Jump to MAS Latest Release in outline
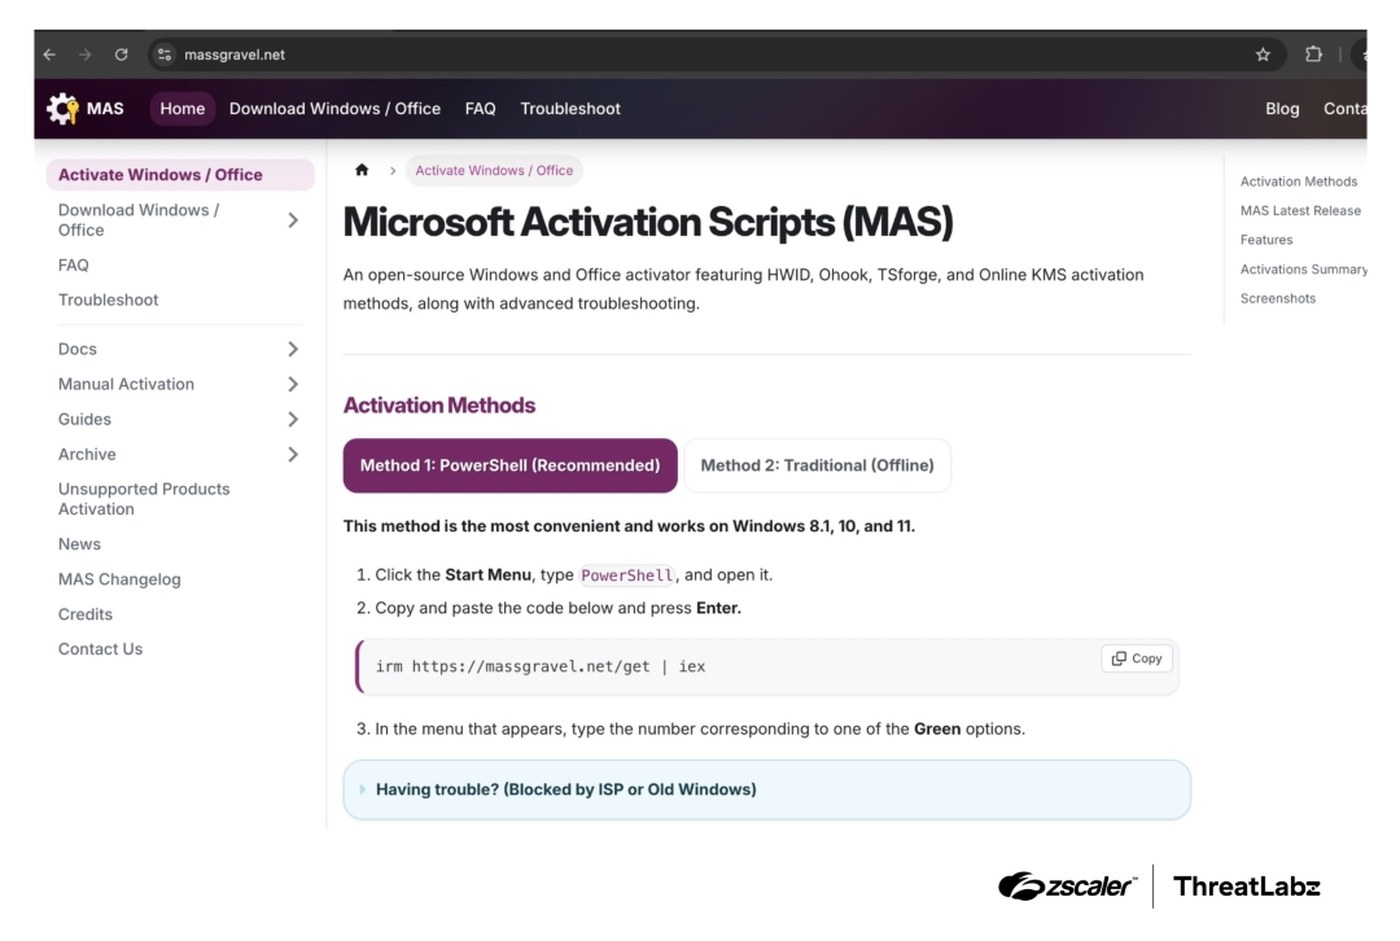The image size is (1400, 941). (1300, 210)
